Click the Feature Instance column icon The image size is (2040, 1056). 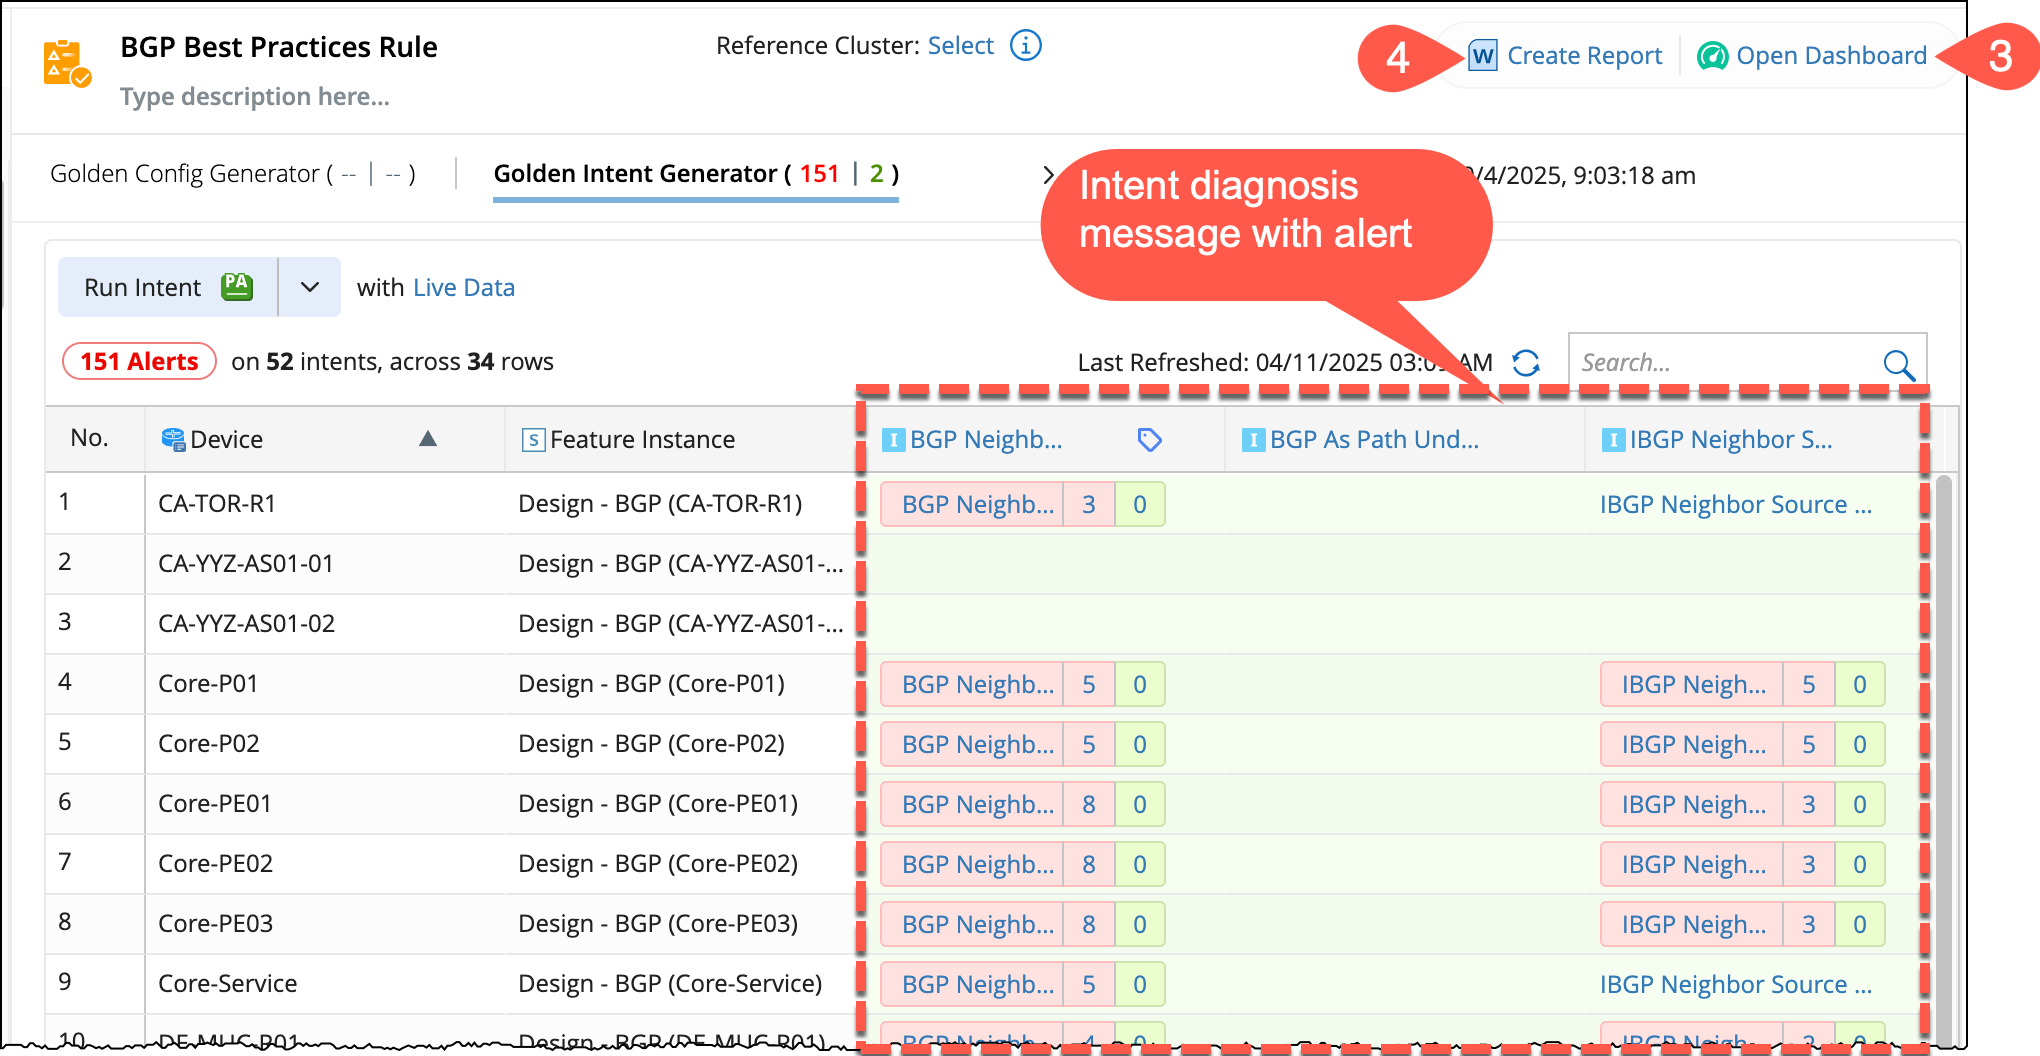coord(534,440)
